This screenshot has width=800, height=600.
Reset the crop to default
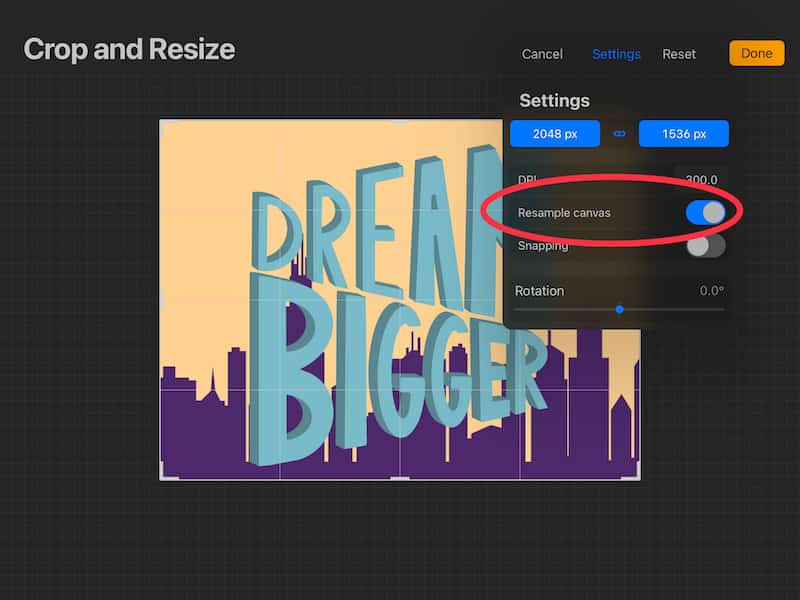(679, 54)
